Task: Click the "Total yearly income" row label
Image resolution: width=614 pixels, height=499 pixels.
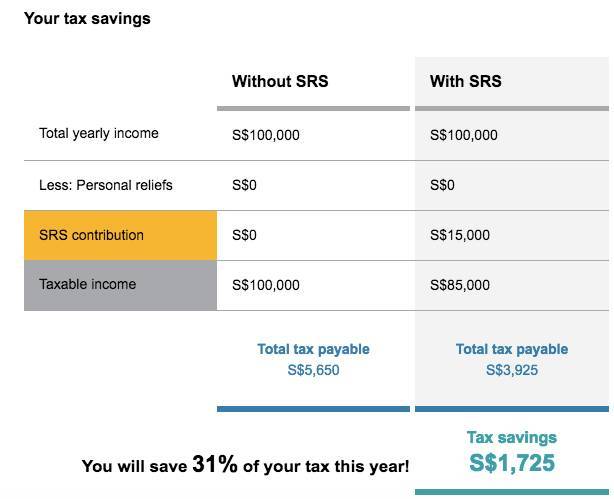Action: tap(99, 133)
